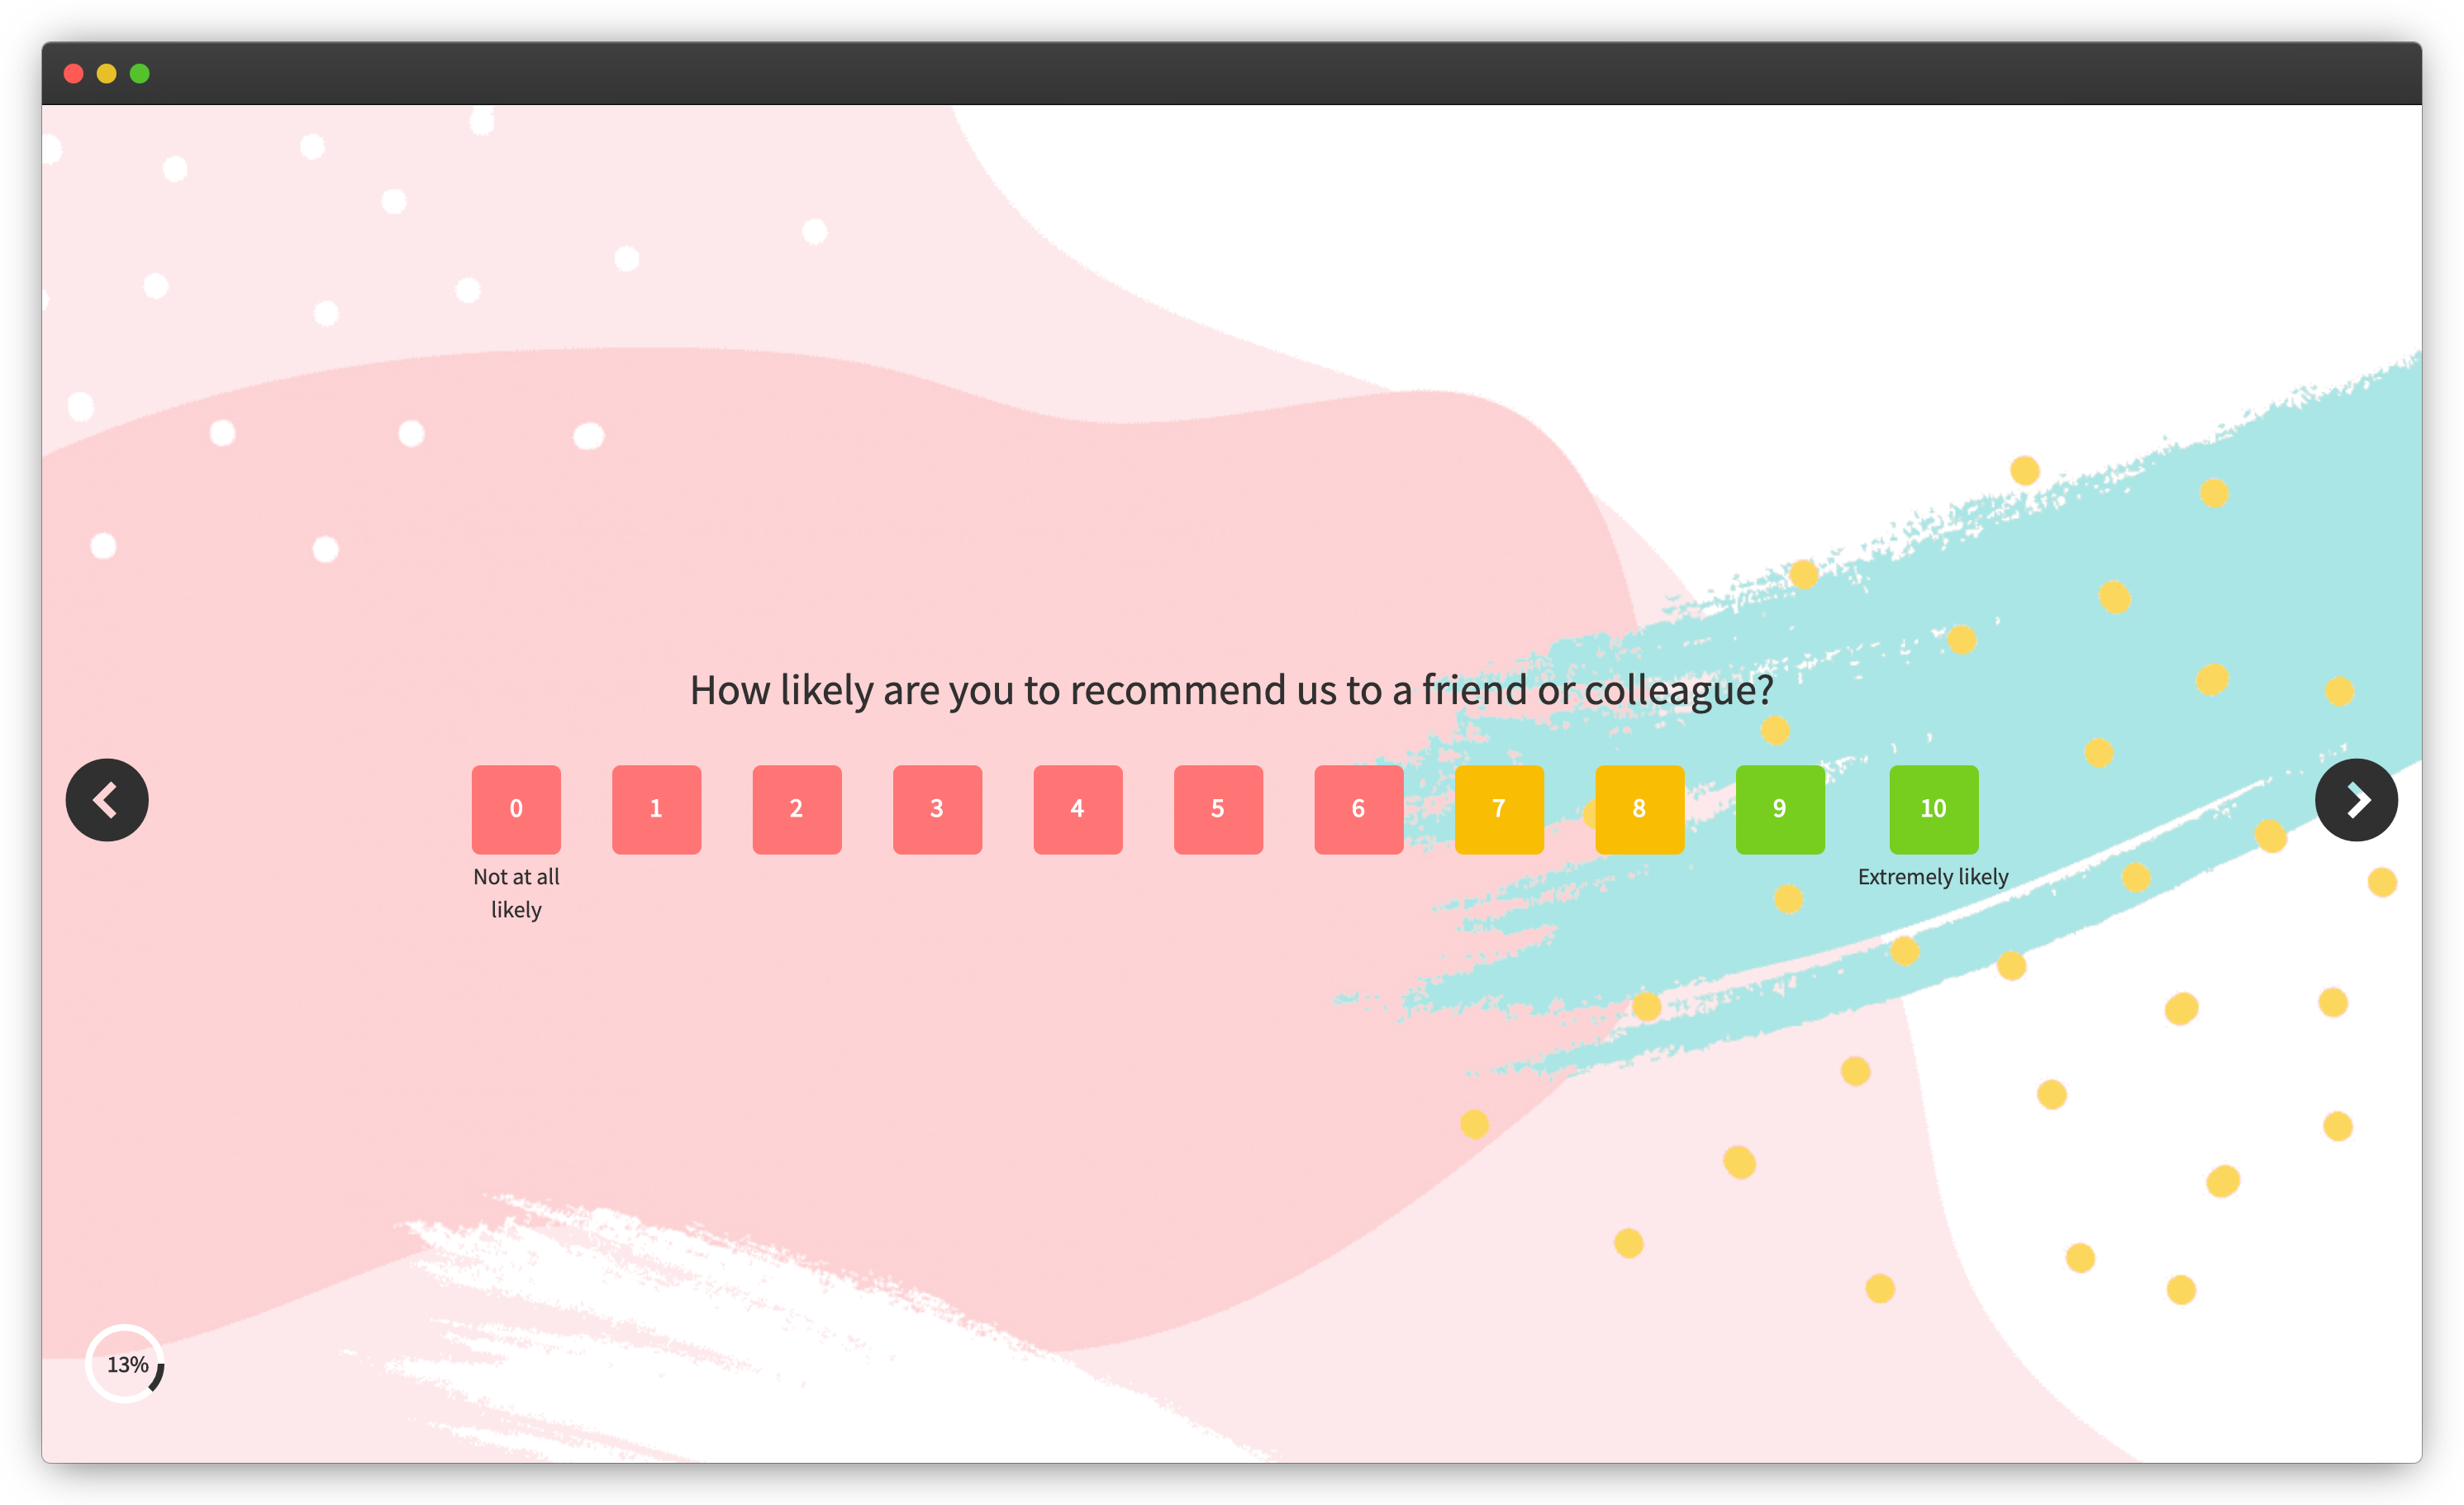Pick score 5 on the scale
Screen dimensions: 2464x1505
coord(1218,809)
